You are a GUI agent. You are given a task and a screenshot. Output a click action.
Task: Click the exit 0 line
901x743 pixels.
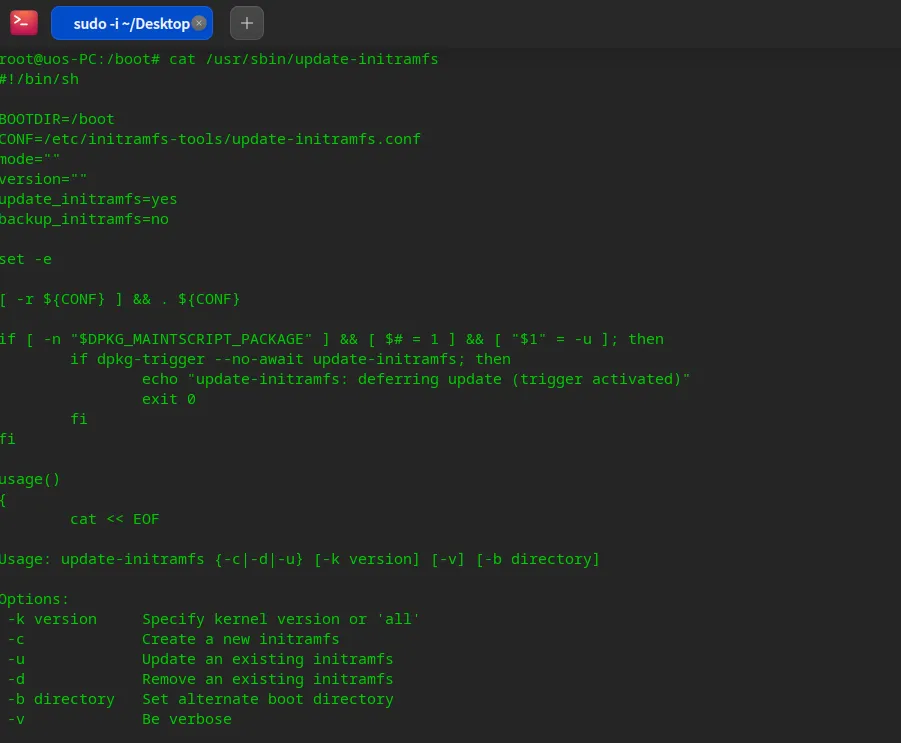pyautogui.click(x=169, y=399)
